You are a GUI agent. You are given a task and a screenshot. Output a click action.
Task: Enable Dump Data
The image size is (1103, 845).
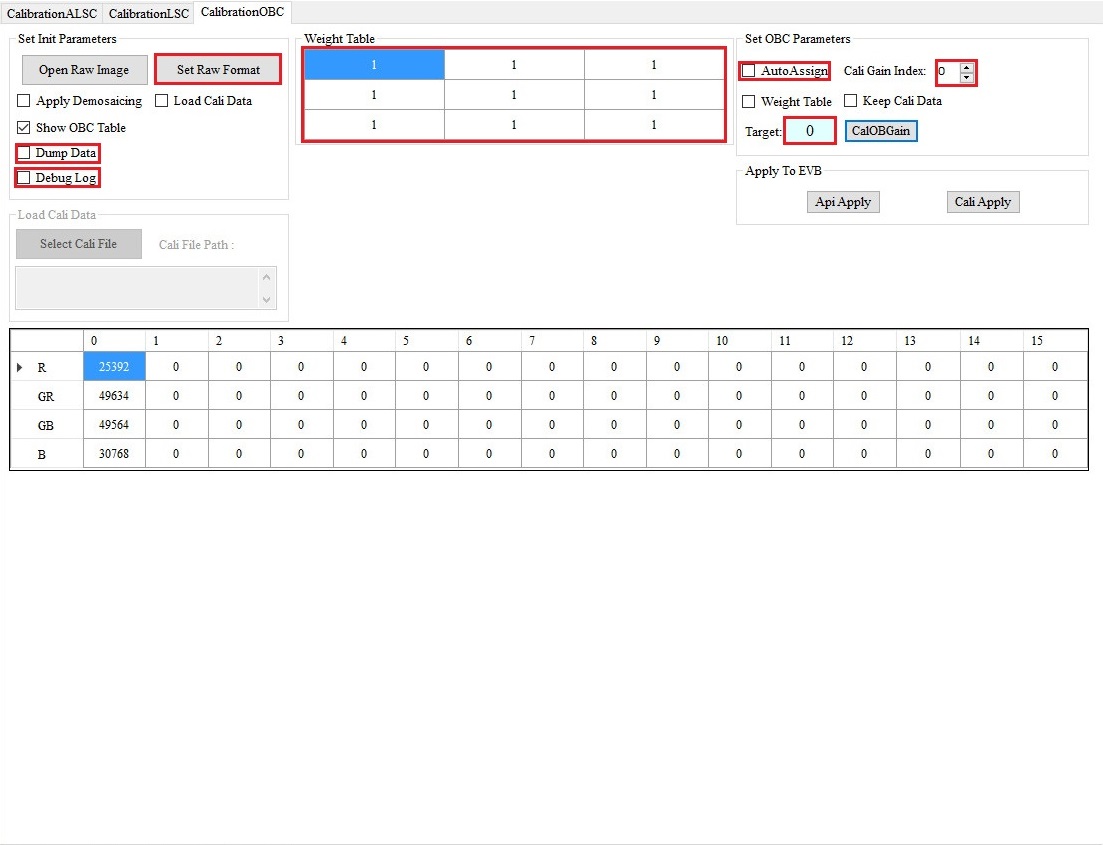pos(23,152)
